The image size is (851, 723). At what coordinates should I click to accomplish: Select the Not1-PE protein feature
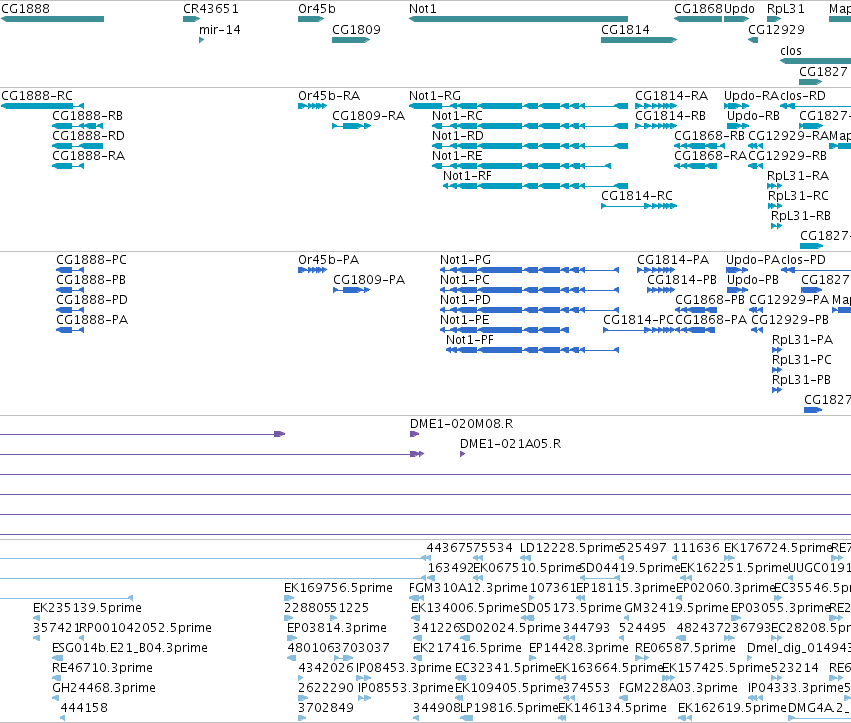504,330
